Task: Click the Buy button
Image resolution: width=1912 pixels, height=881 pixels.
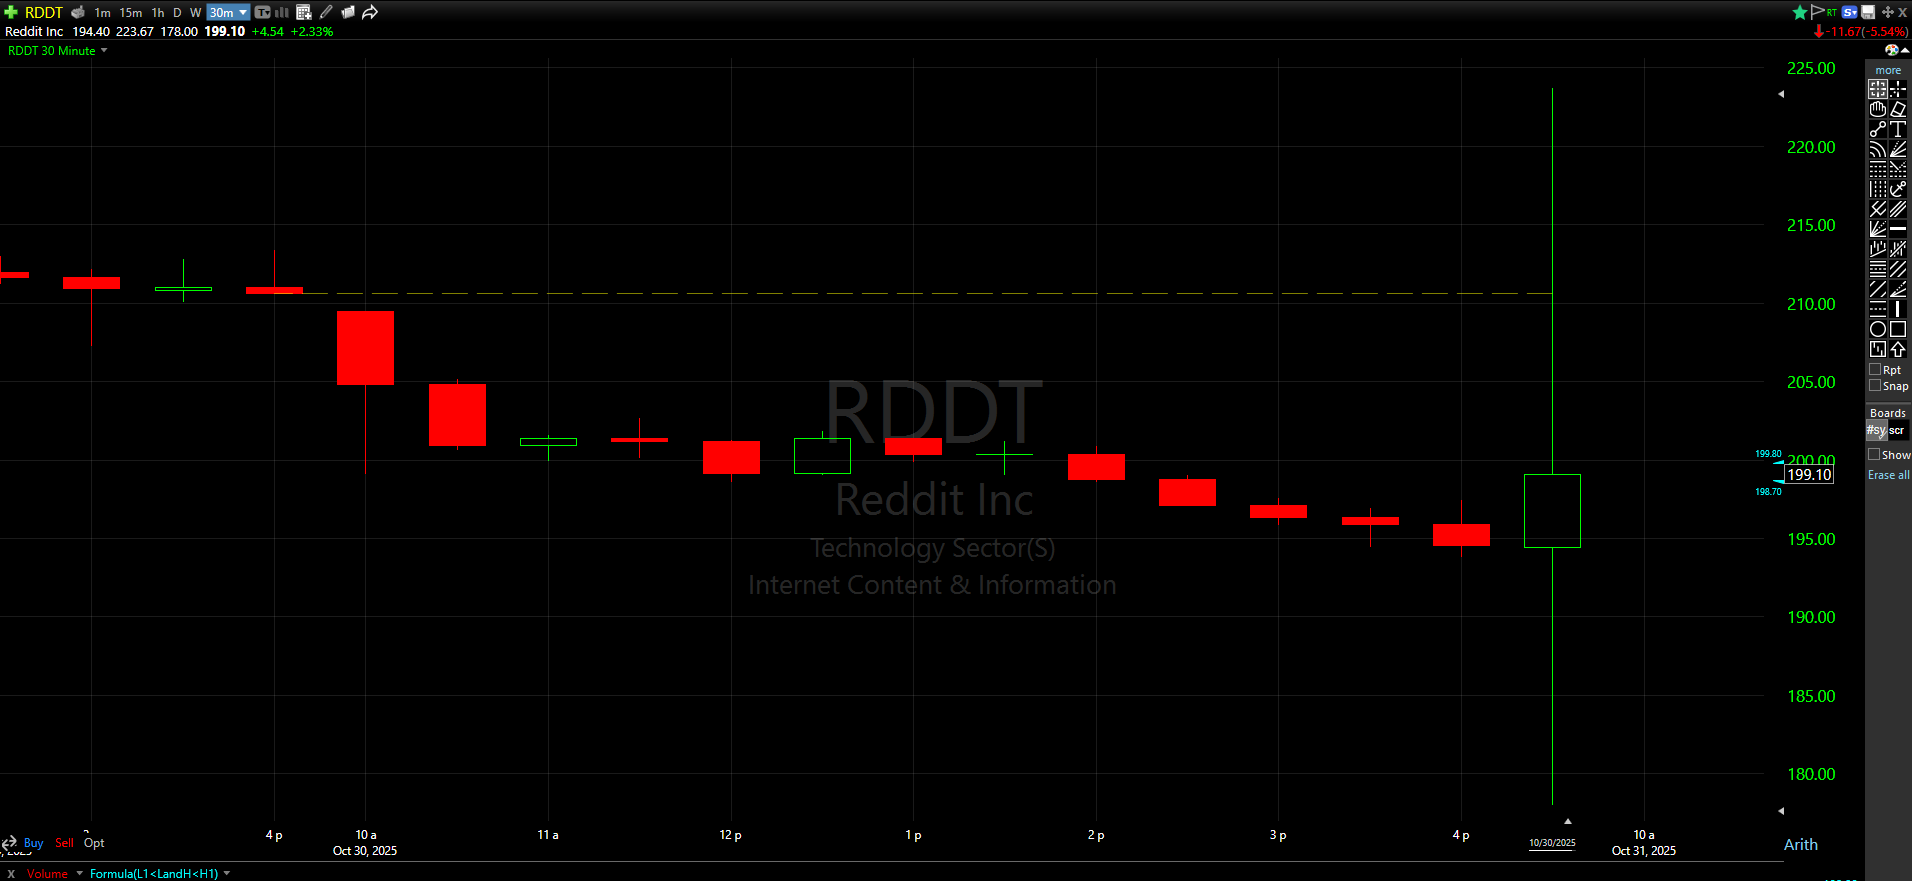Action: pyautogui.click(x=33, y=843)
